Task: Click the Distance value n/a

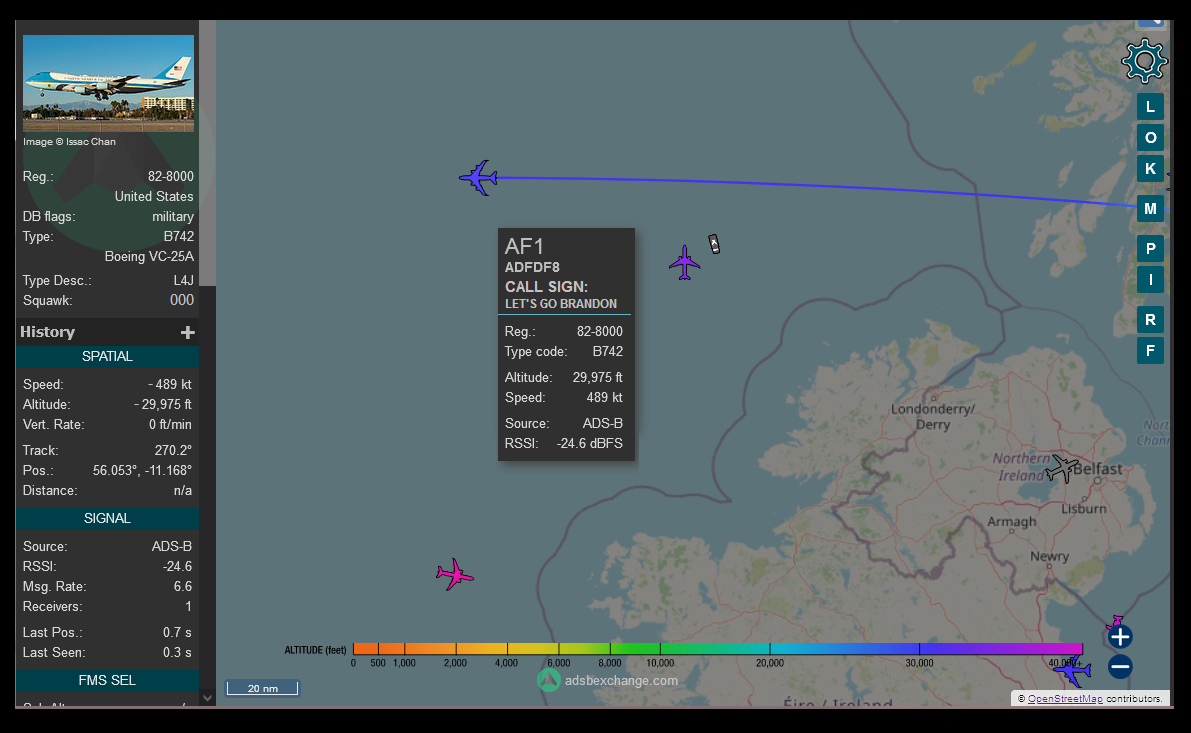Action: (182, 491)
